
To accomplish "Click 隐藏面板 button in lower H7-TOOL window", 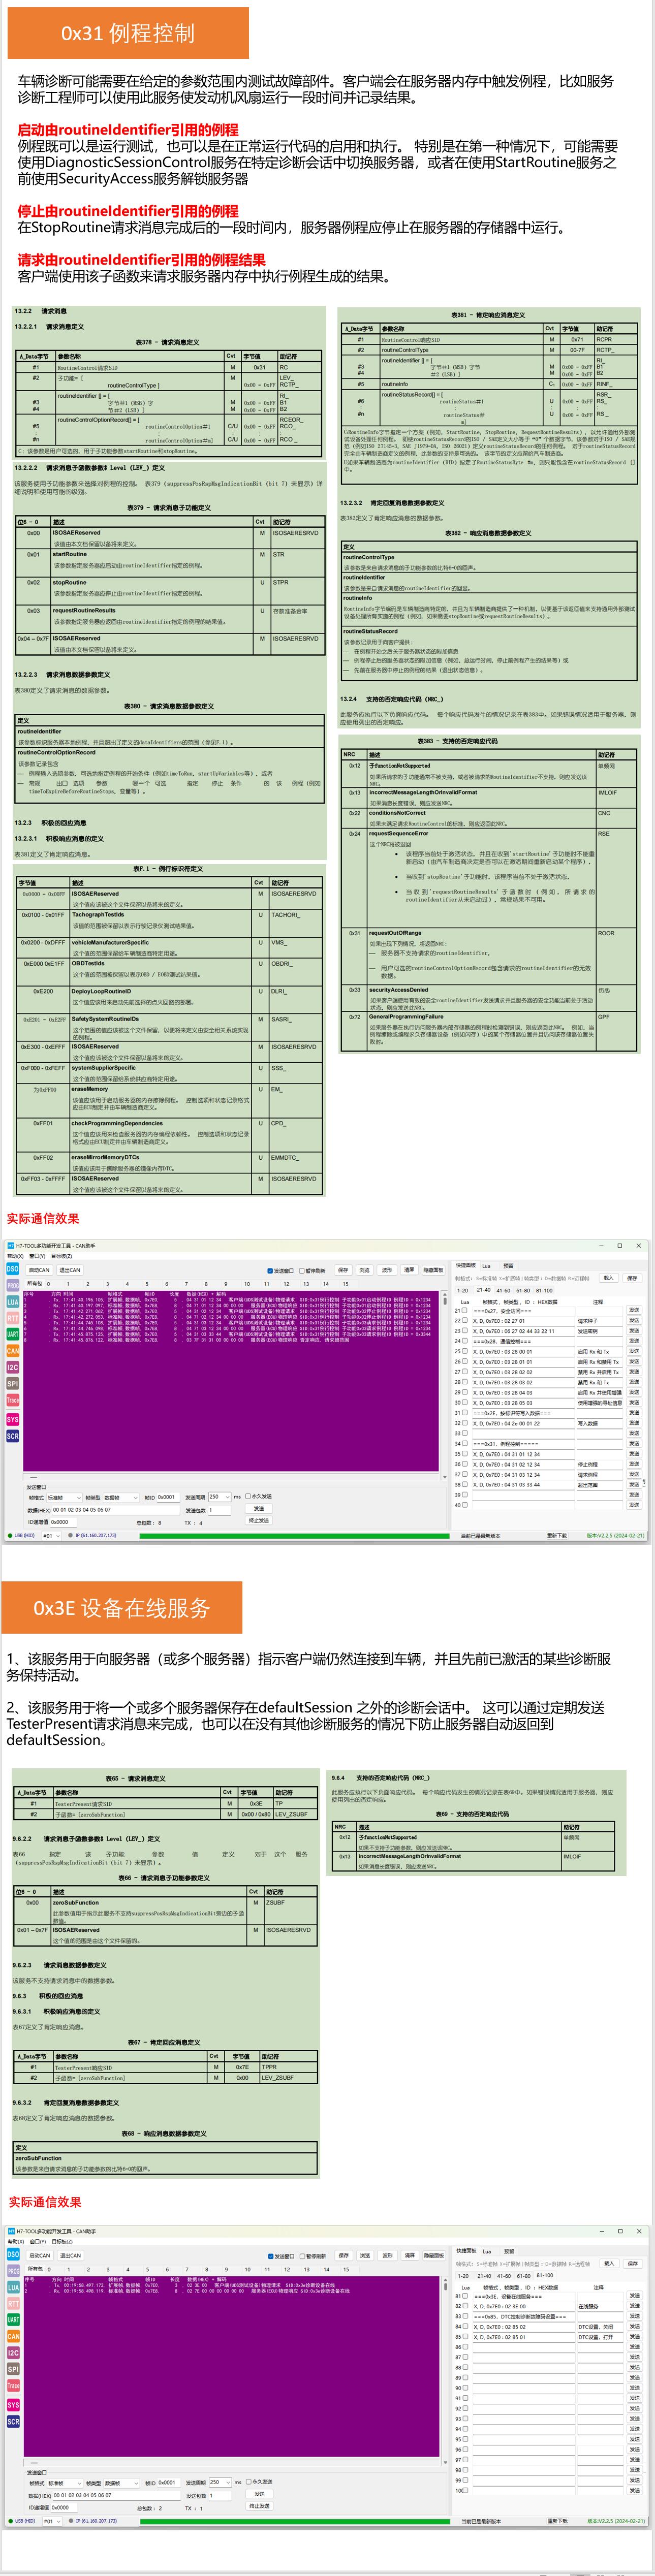I will 433,2256.
